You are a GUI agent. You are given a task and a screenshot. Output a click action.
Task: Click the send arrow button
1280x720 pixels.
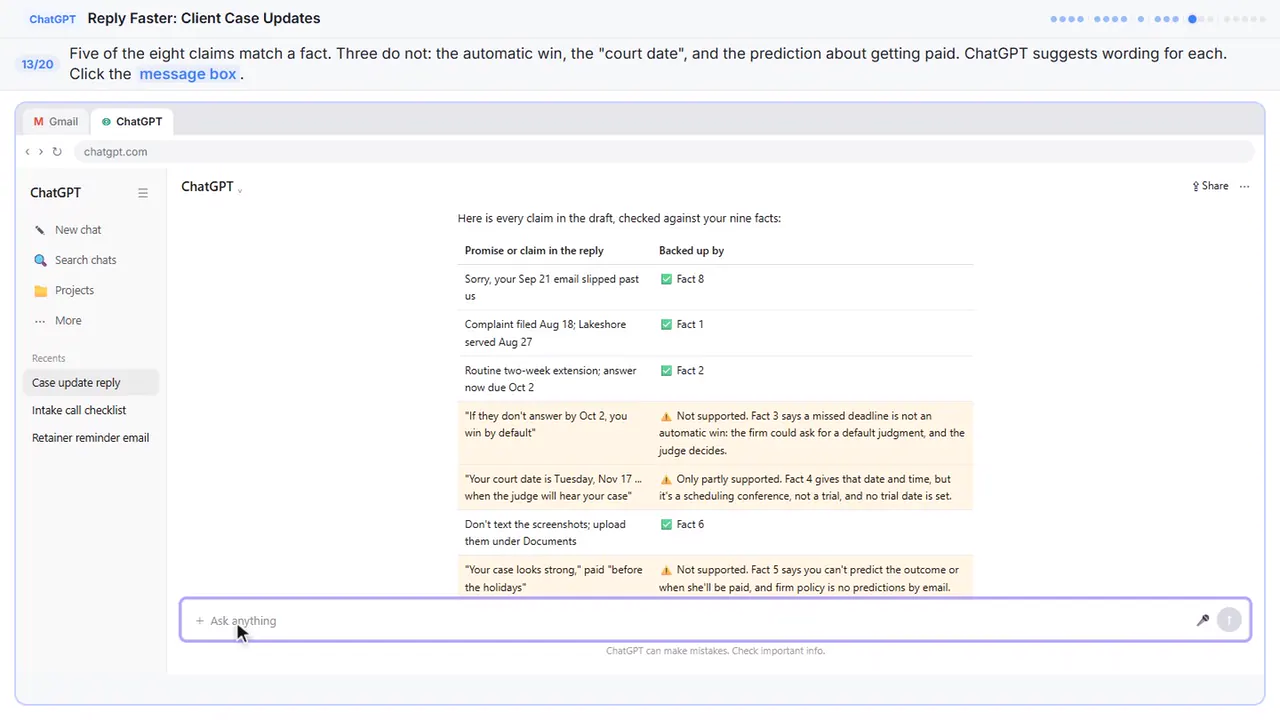pos(1229,620)
